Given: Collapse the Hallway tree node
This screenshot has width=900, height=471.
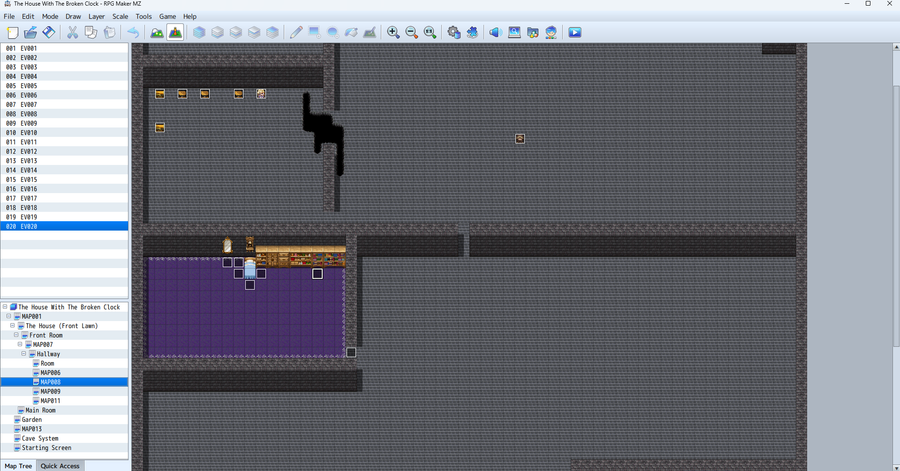Looking at the screenshot, I should click(x=24, y=354).
